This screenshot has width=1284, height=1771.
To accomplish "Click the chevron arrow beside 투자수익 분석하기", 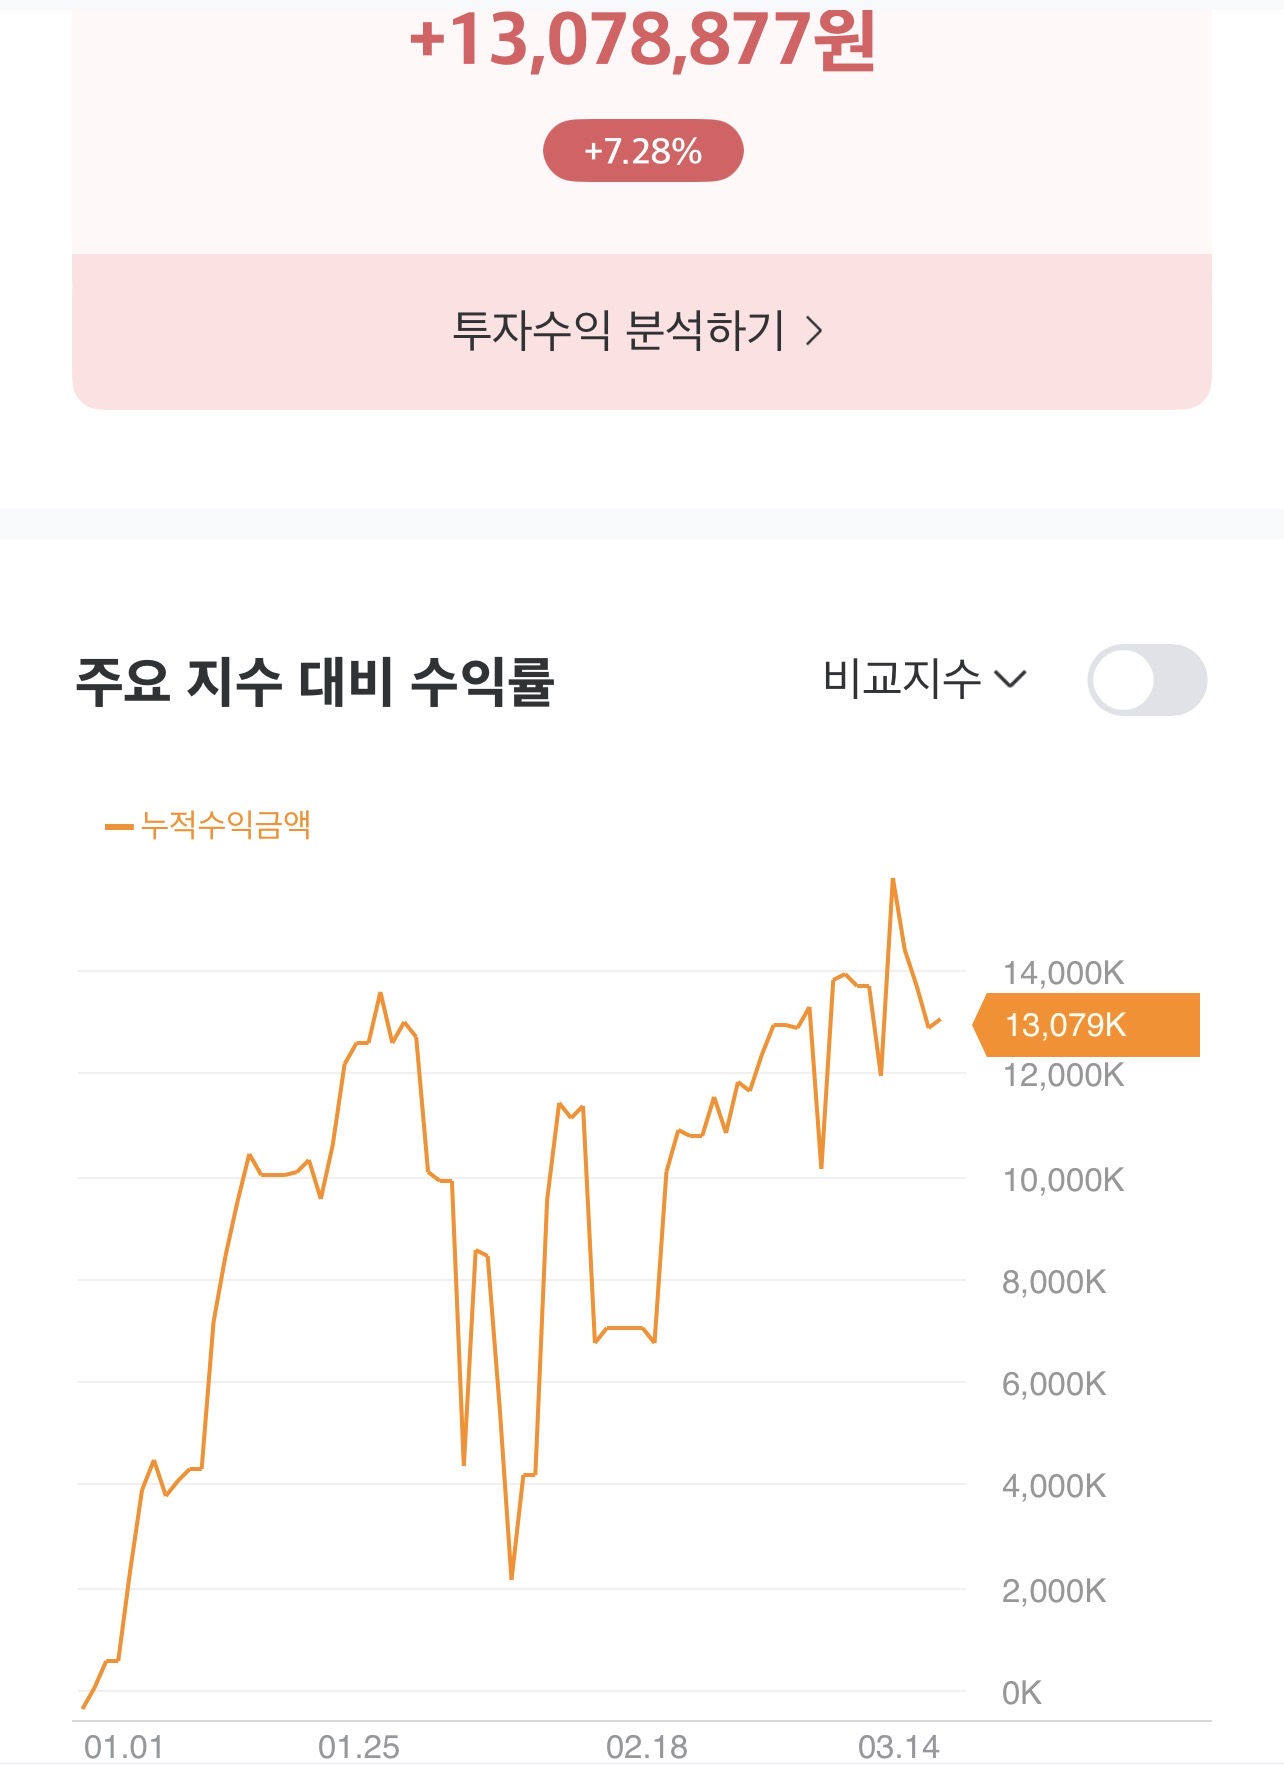I will pos(814,331).
